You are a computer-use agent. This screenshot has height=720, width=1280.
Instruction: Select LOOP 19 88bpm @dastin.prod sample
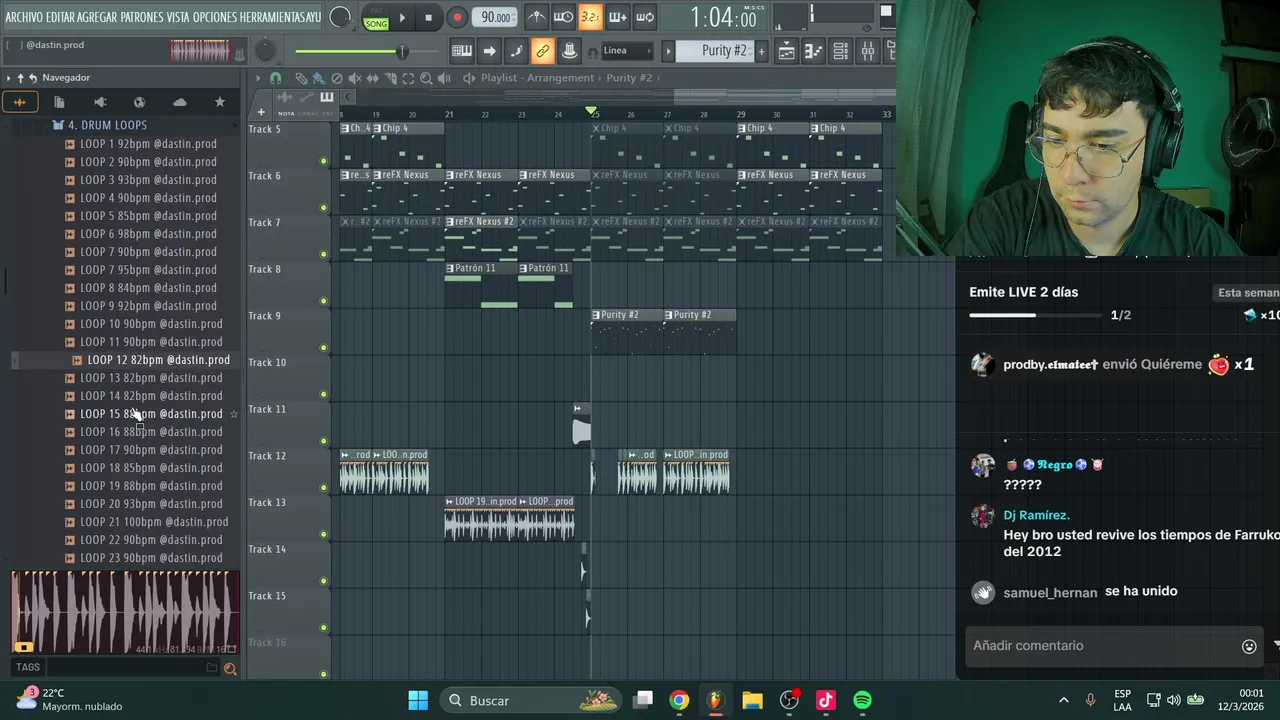pos(151,486)
